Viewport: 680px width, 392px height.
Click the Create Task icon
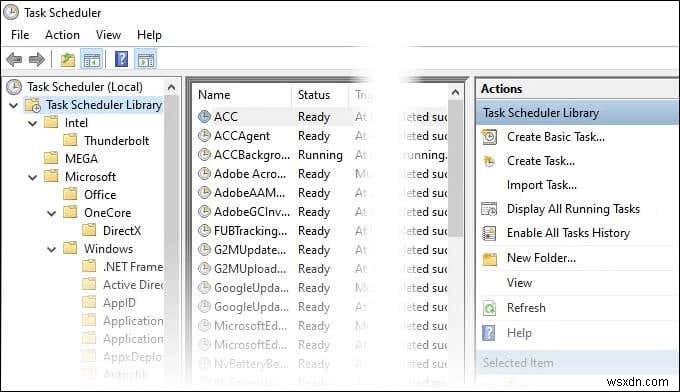coord(489,161)
